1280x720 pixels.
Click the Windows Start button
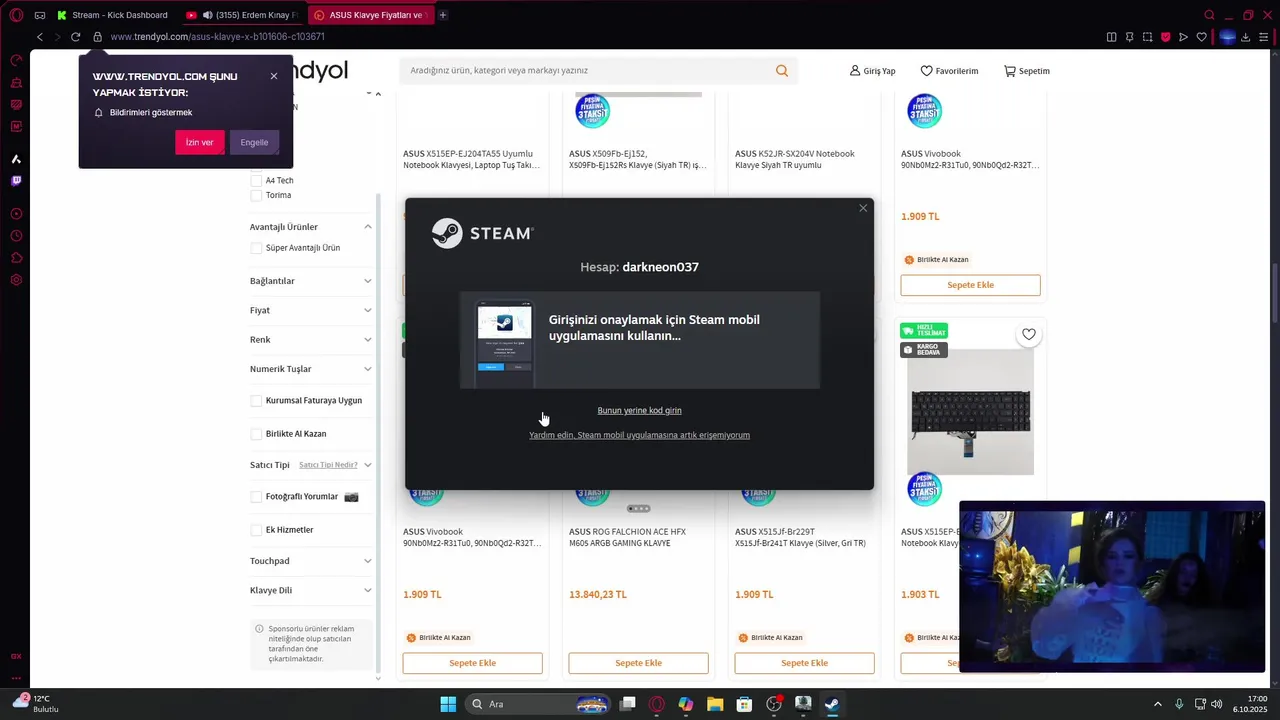pyautogui.click(x=448, y=704)
